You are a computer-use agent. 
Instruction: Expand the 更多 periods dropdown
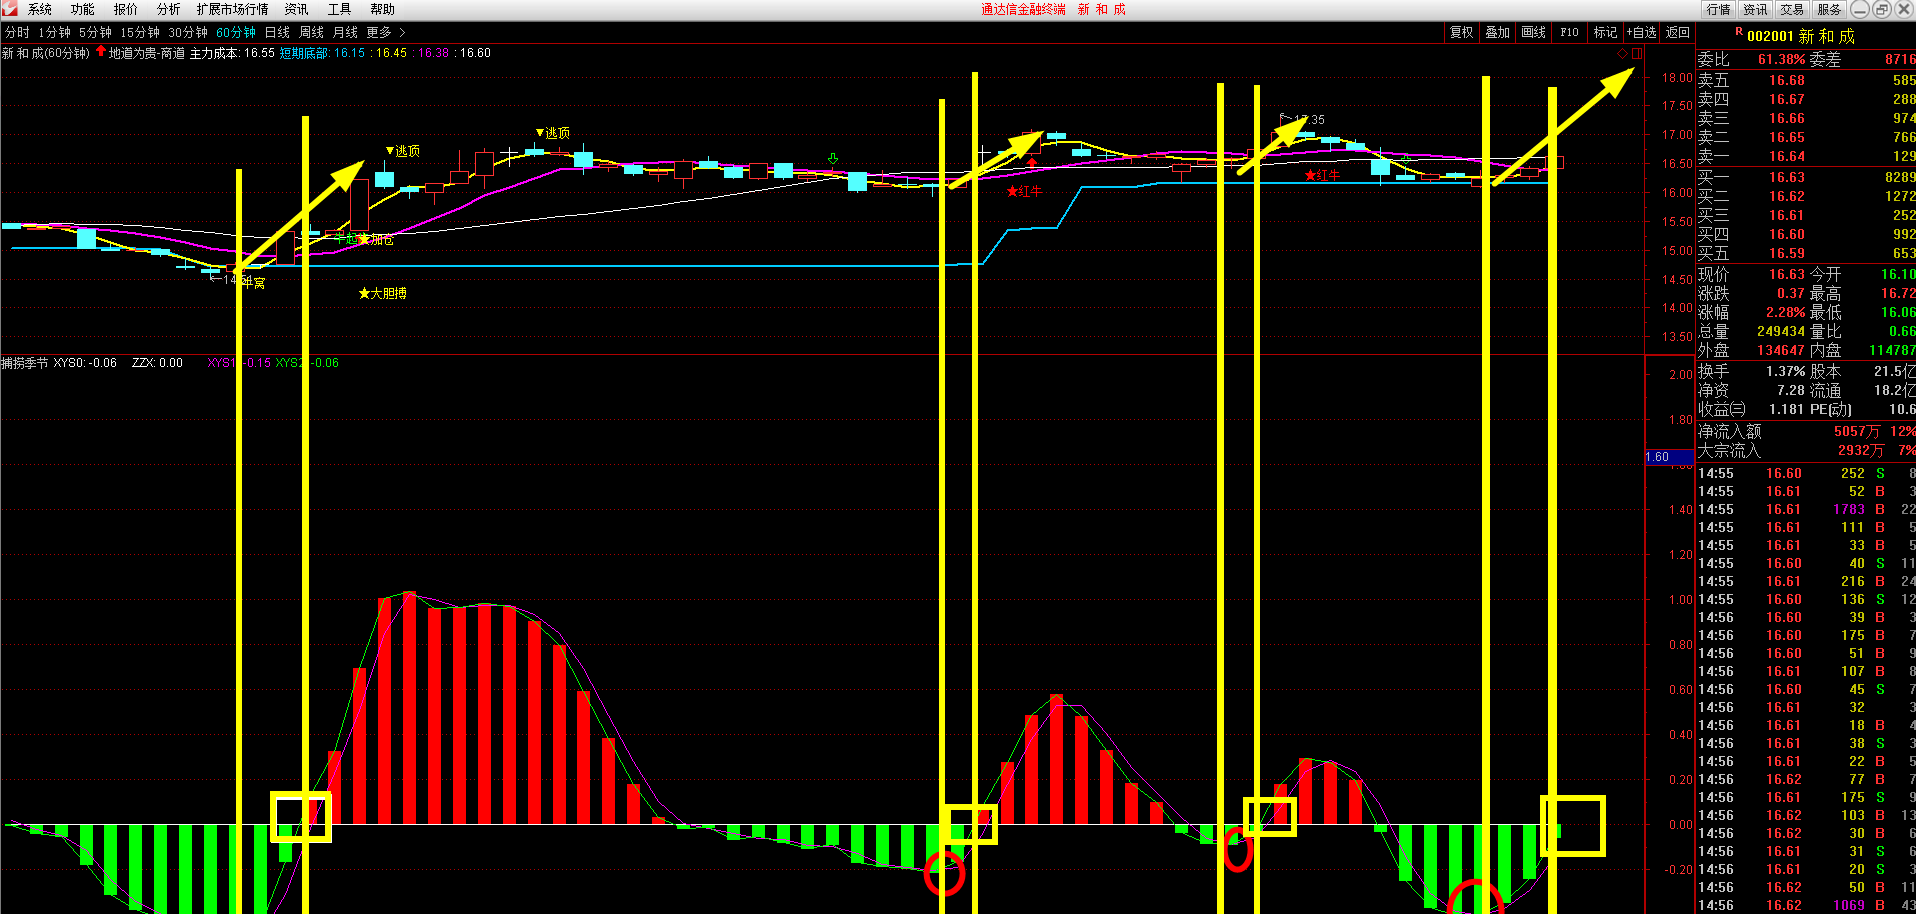click(x=386, y=33)
